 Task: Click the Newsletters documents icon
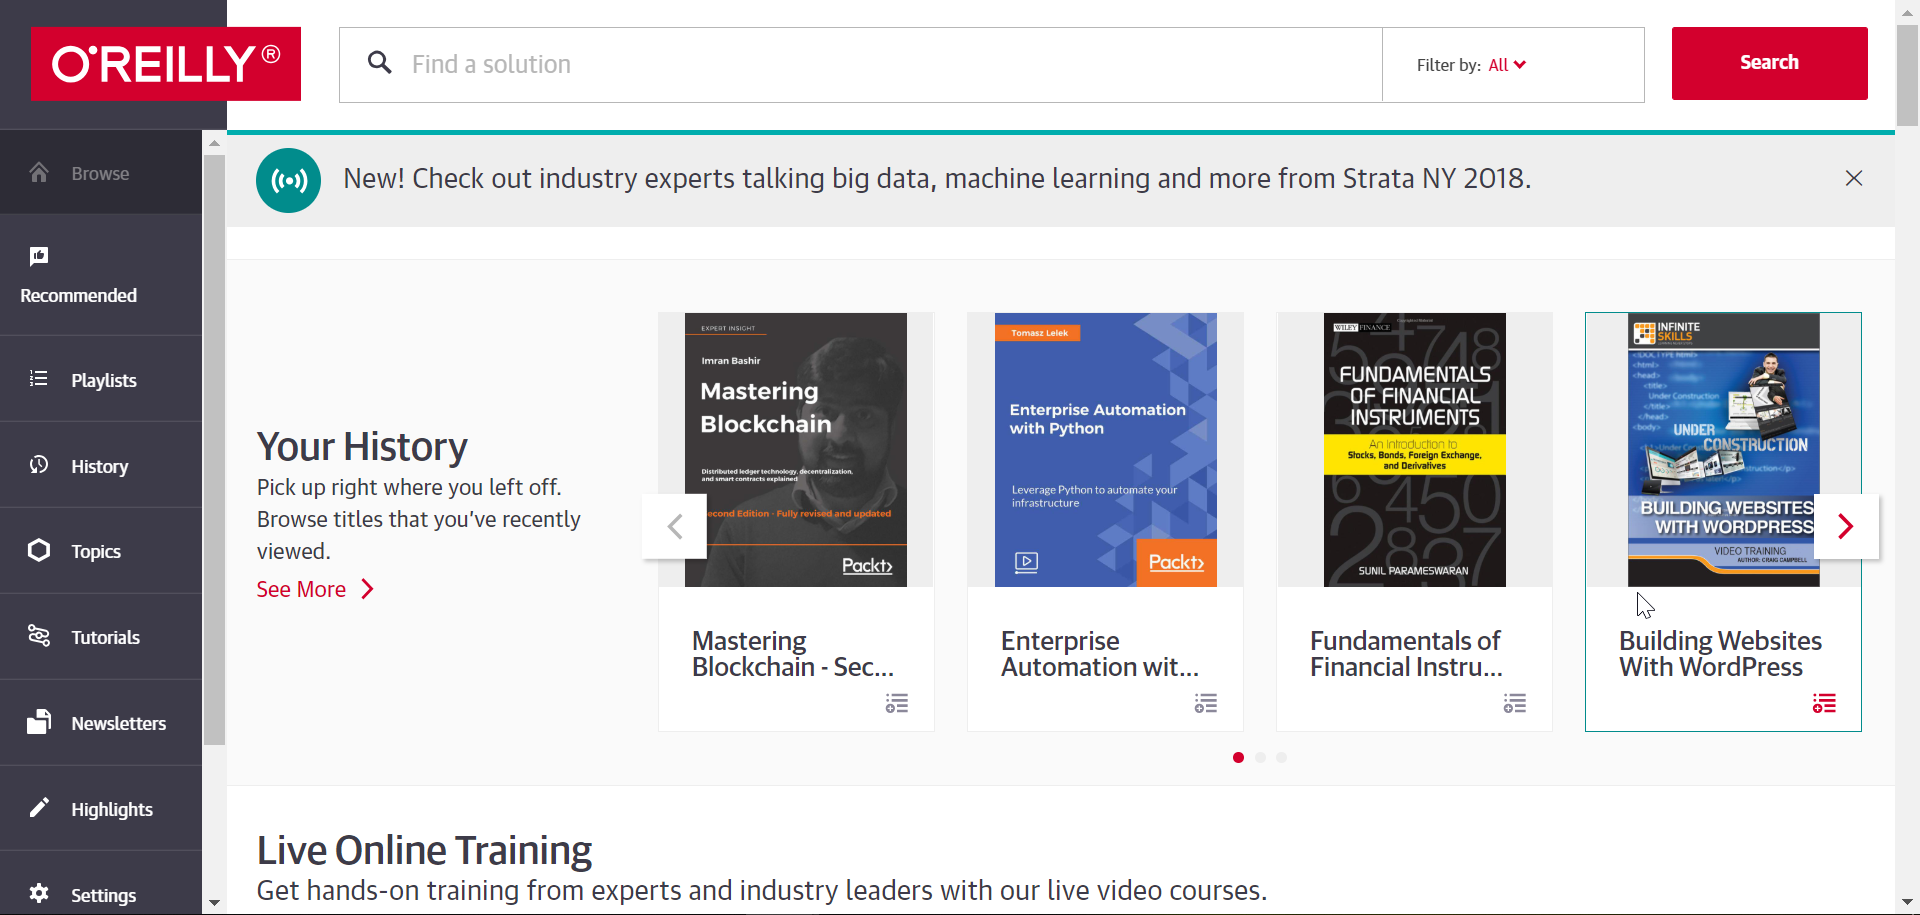coord(39,721)
